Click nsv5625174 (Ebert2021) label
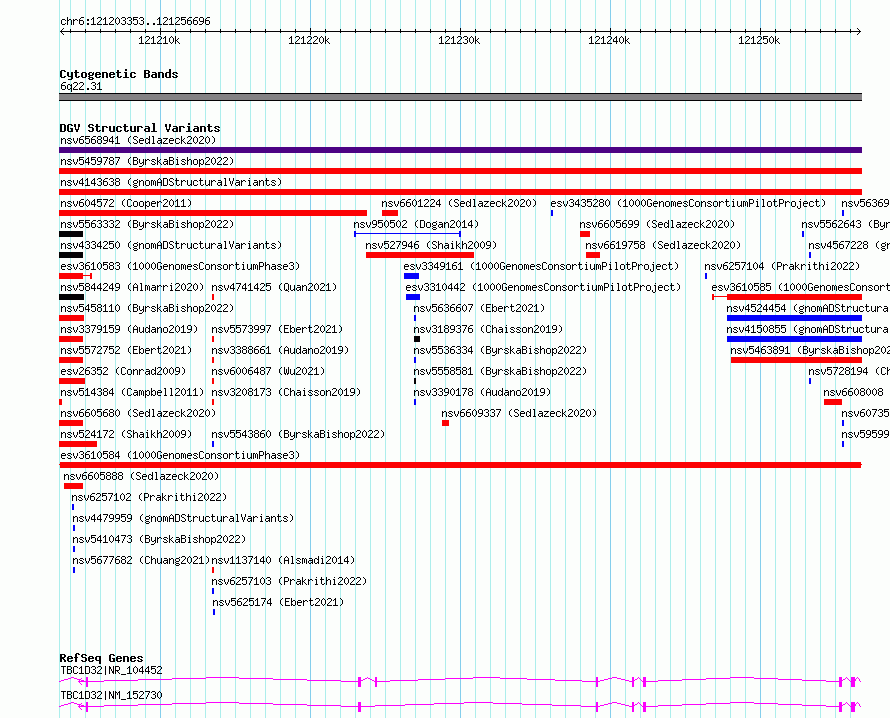Image resolution: width=890 pixels, height=718 pixels. pyautogui.click(x=278, y=602)
